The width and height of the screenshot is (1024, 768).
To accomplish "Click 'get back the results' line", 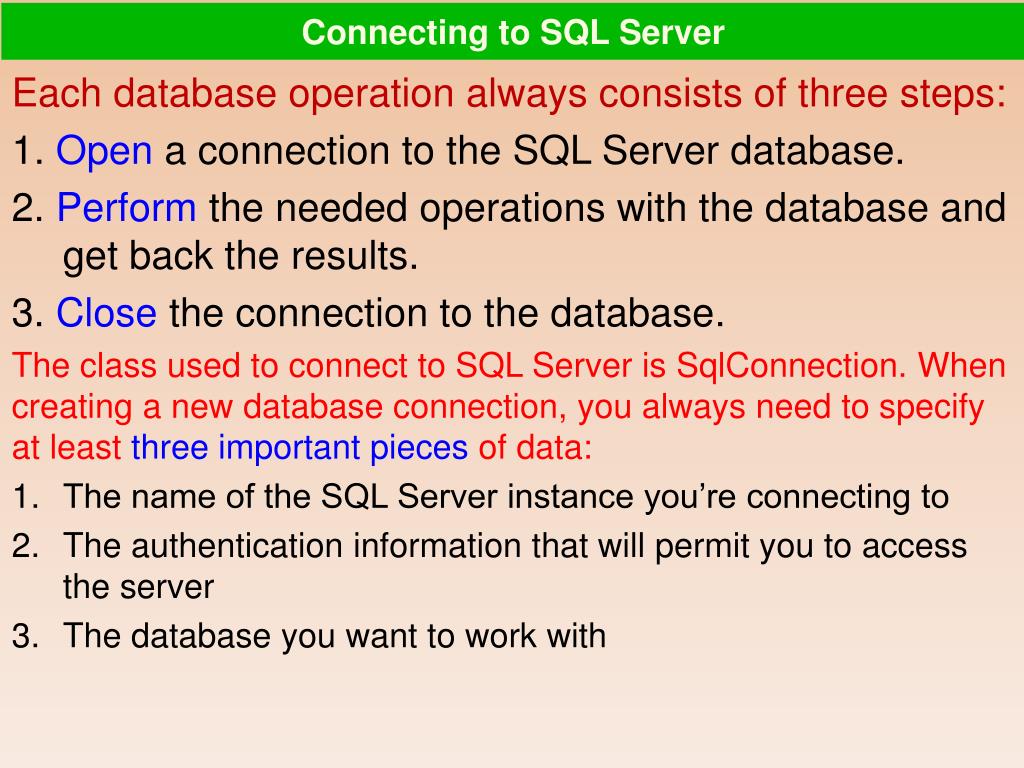I will [240, 256].
